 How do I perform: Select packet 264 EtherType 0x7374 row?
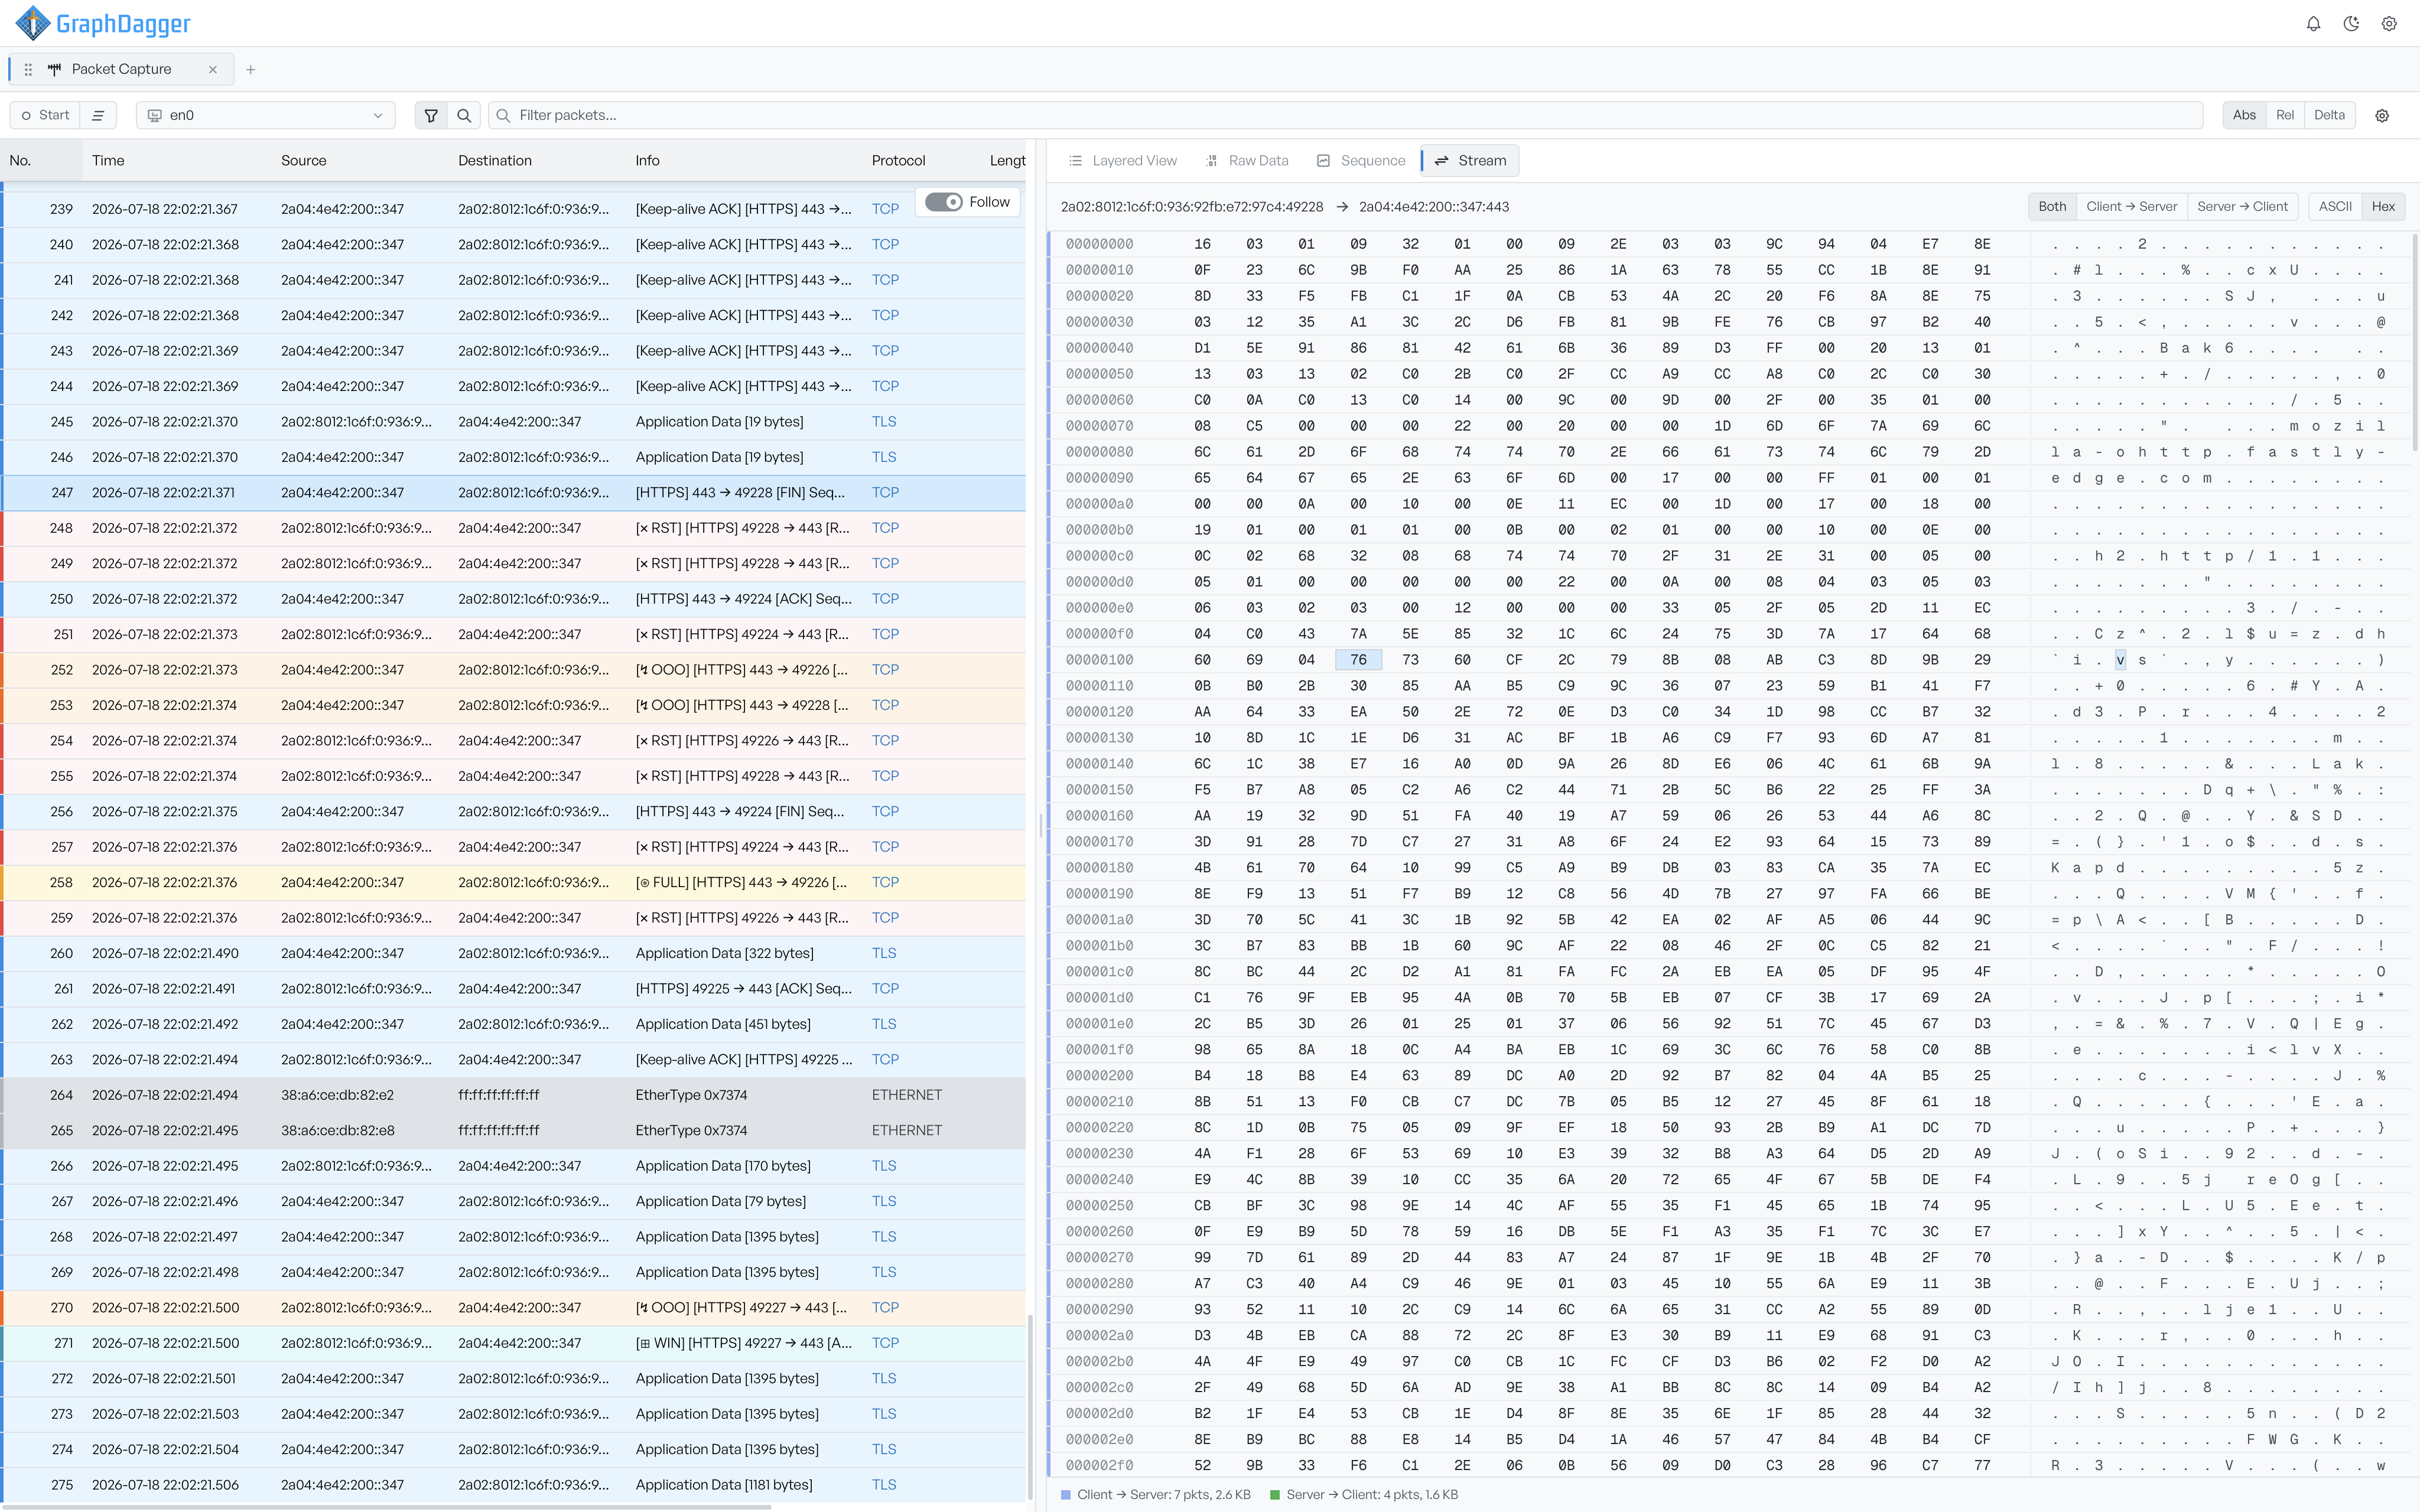513,1095
